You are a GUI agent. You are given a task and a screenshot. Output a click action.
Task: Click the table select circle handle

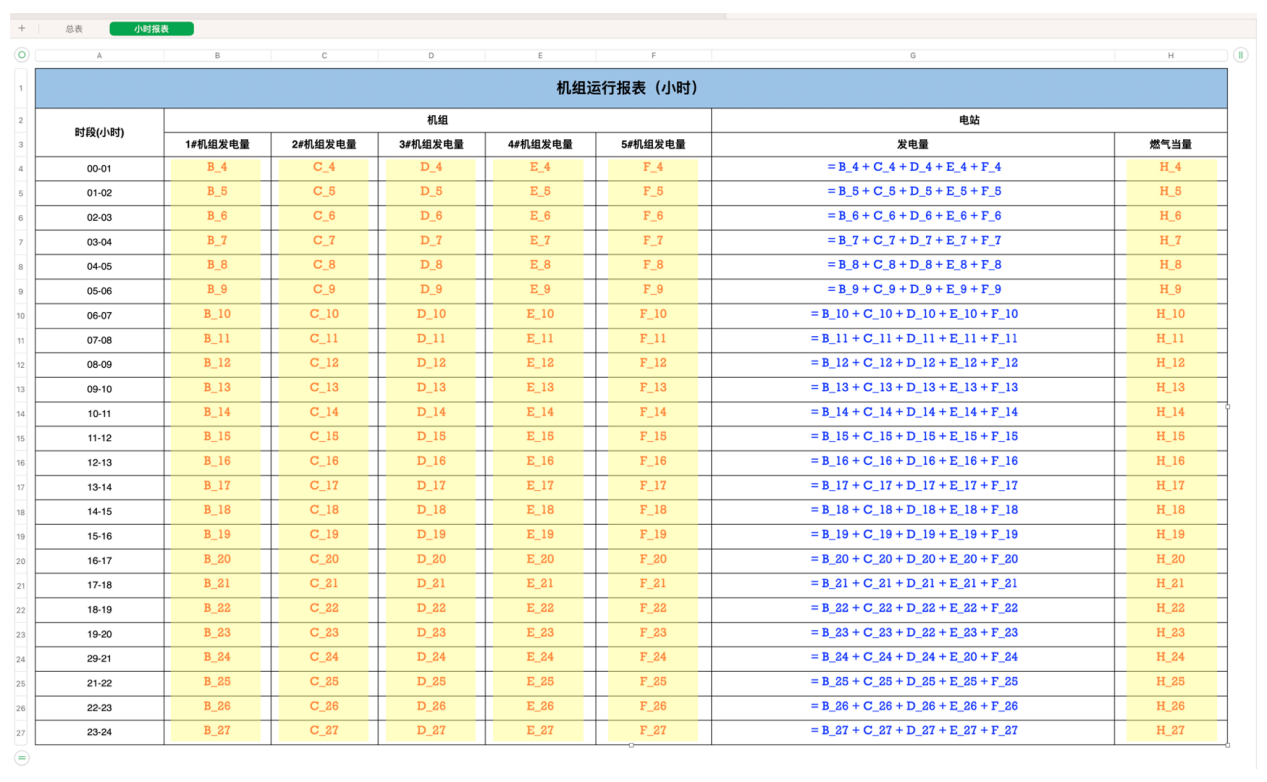pos(22,55)
